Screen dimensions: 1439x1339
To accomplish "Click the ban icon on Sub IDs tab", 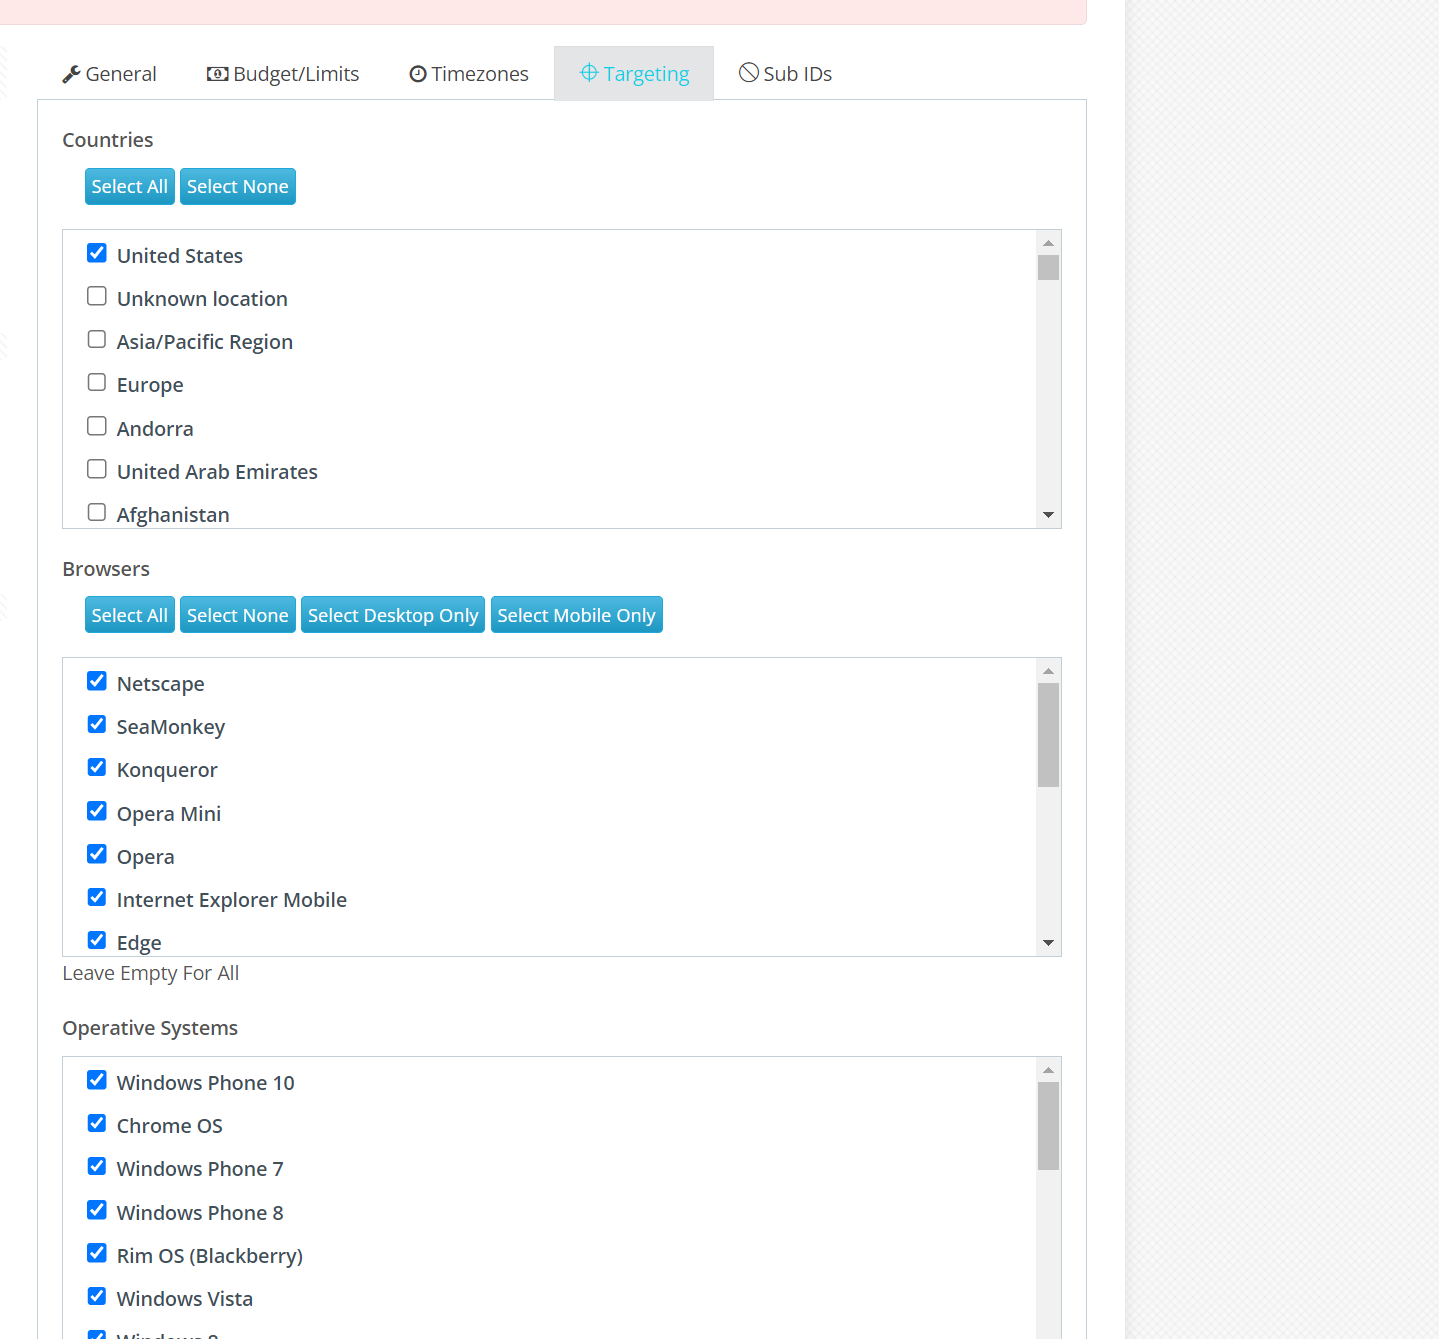I will 749,73.
